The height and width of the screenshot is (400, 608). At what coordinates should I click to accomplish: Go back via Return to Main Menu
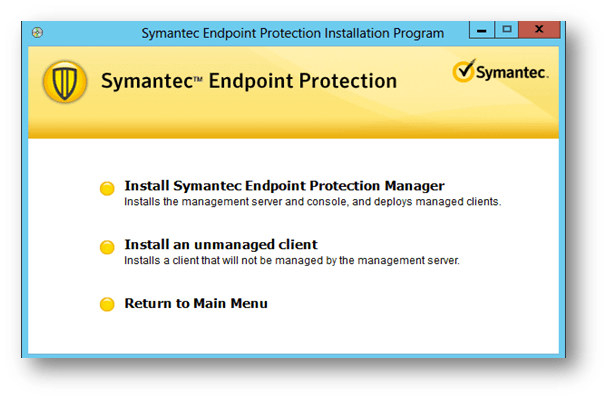195,303
